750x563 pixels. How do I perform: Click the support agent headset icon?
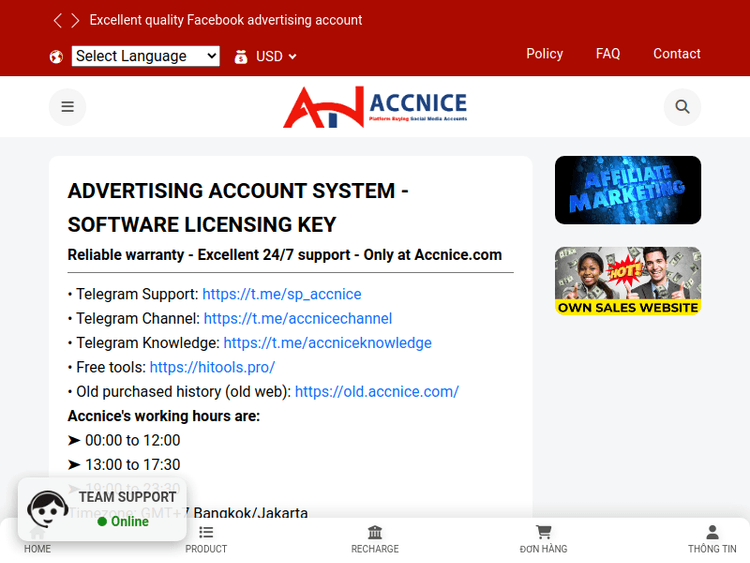[x=47, y=509]
